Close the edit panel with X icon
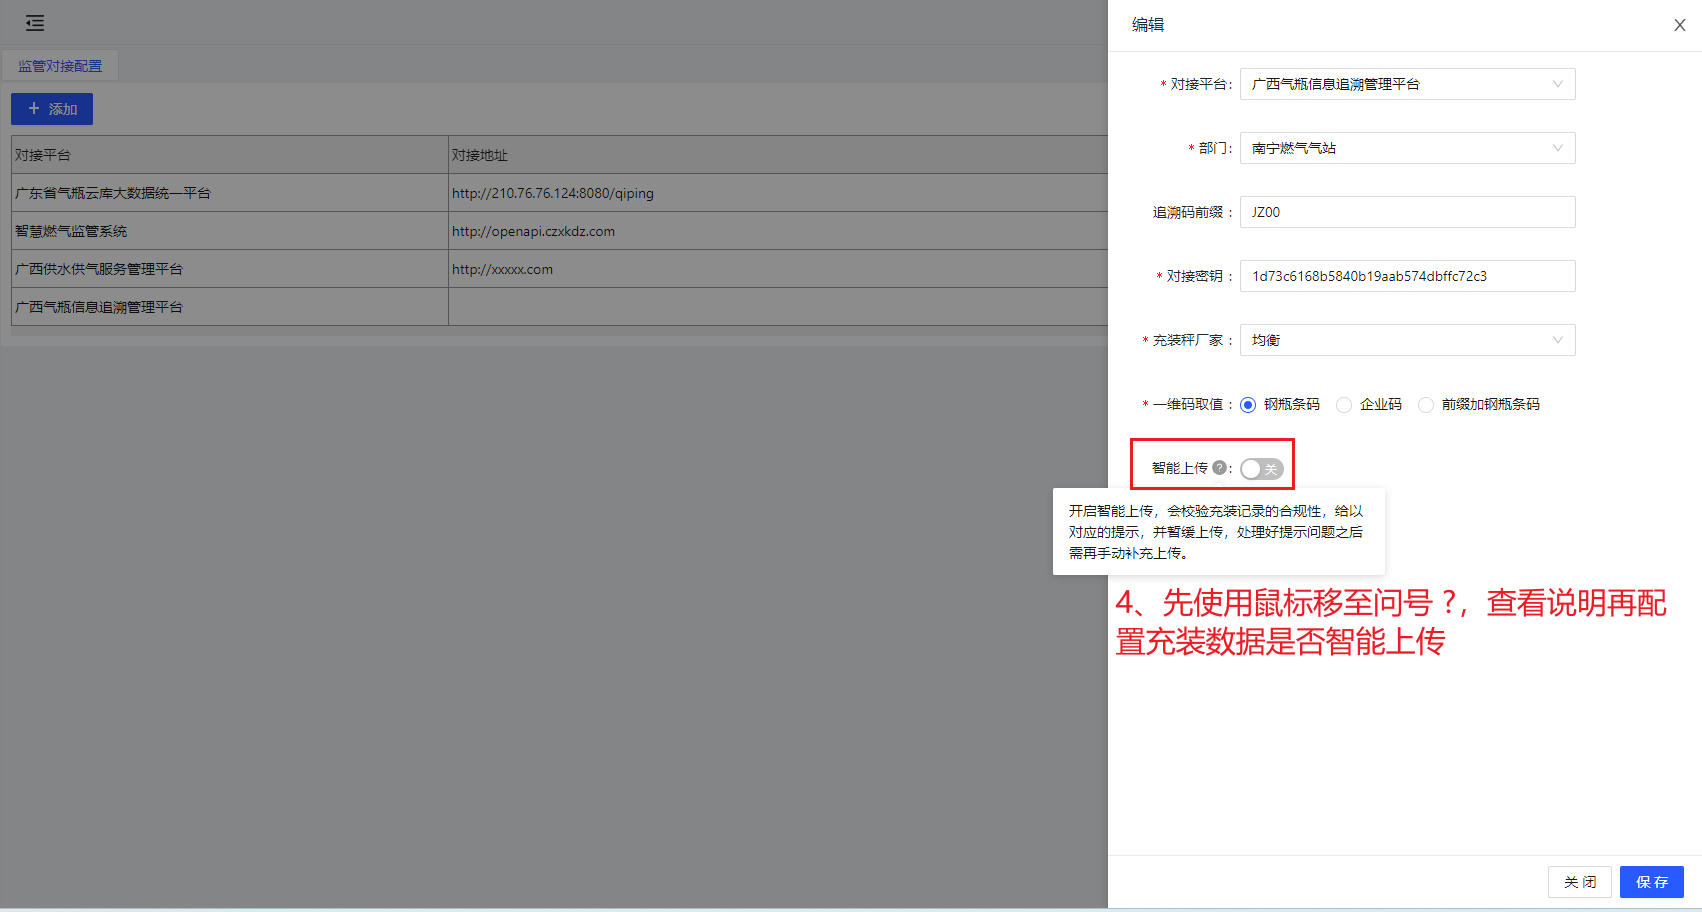The width and height of the screenshot is (1702, 912). 1679,25
